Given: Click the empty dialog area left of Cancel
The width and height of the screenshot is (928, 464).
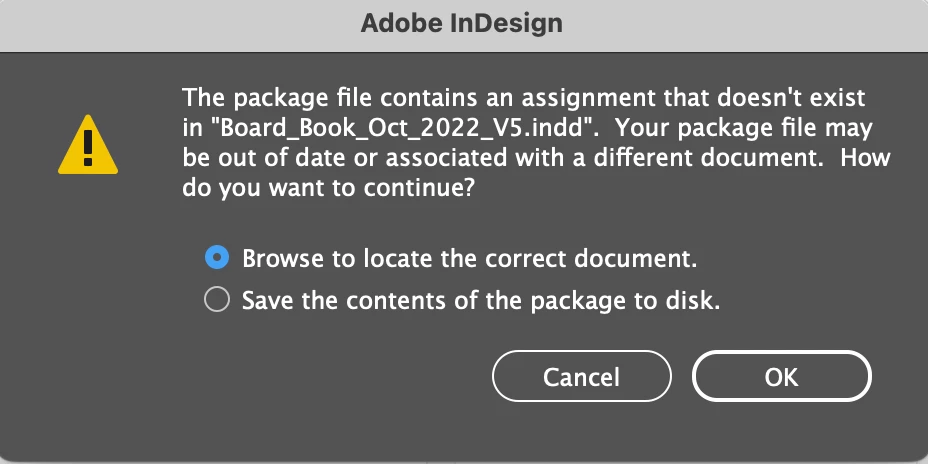Looking at the screenshot, I should click(300, 378).
